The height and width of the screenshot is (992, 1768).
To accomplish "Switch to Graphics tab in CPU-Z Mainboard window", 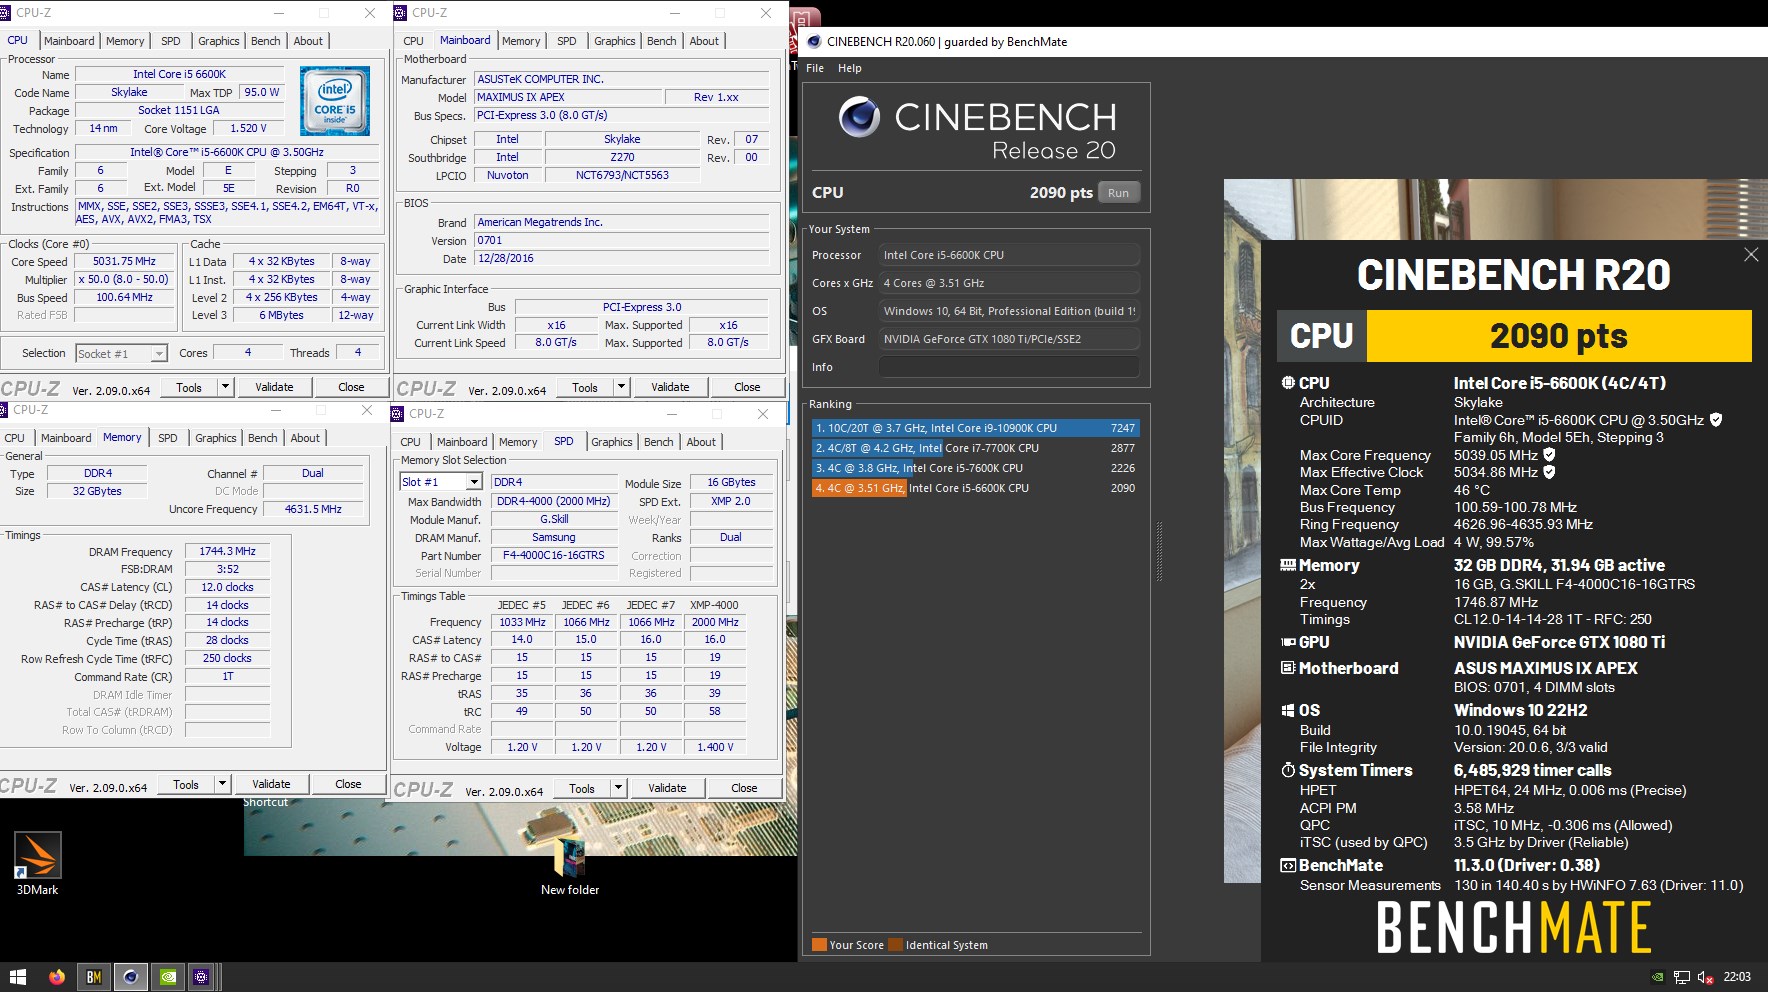I will pyautogui.click(x=614, y=41).
